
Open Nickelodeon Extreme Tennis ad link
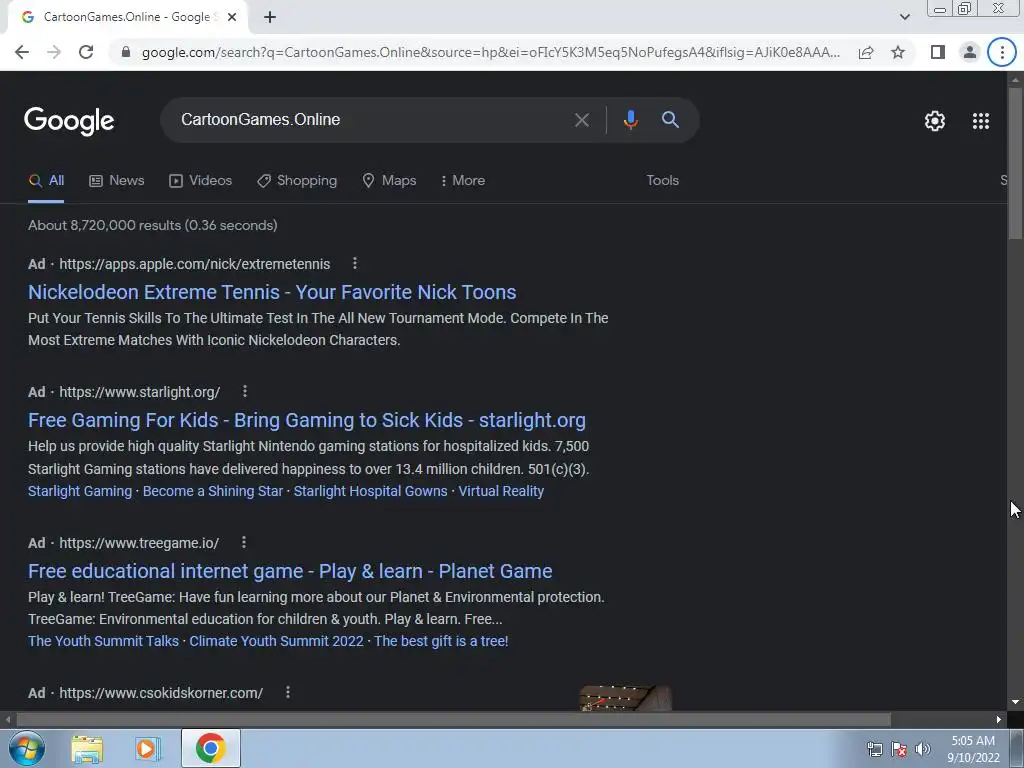point(272,292)
